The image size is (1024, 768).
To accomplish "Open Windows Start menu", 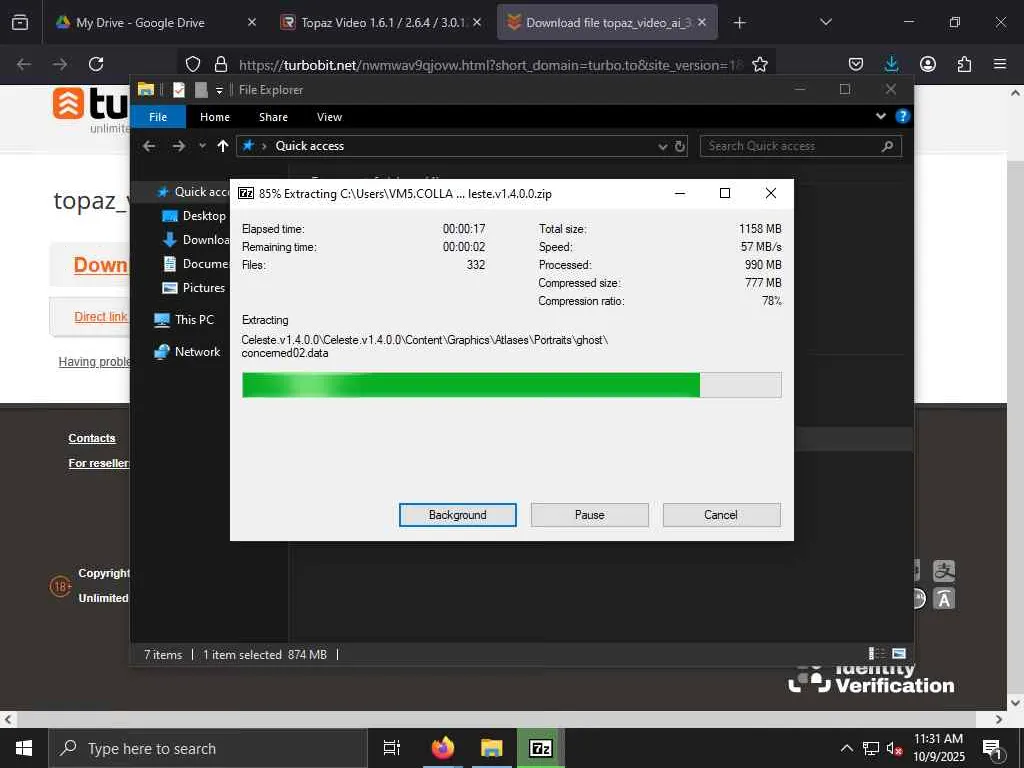I will [x=24, y=748].
